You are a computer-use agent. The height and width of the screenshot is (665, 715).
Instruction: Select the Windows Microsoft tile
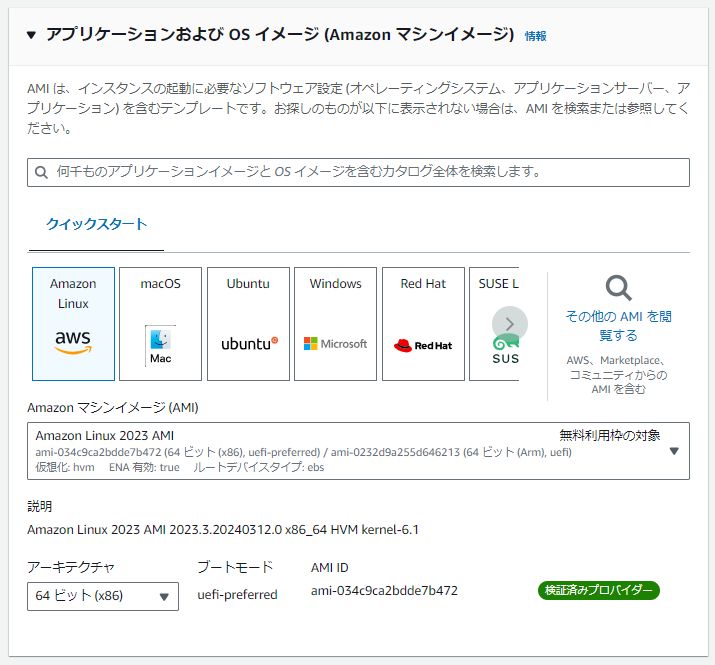pyautogui.click(x=336, y=324)
